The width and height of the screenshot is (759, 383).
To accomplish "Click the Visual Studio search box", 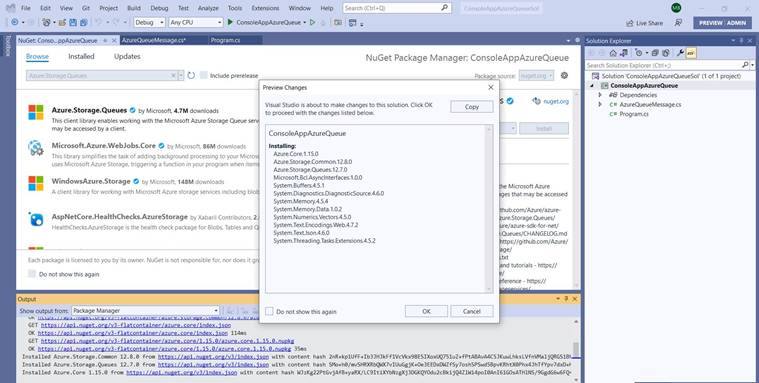I will coord(397,8).
